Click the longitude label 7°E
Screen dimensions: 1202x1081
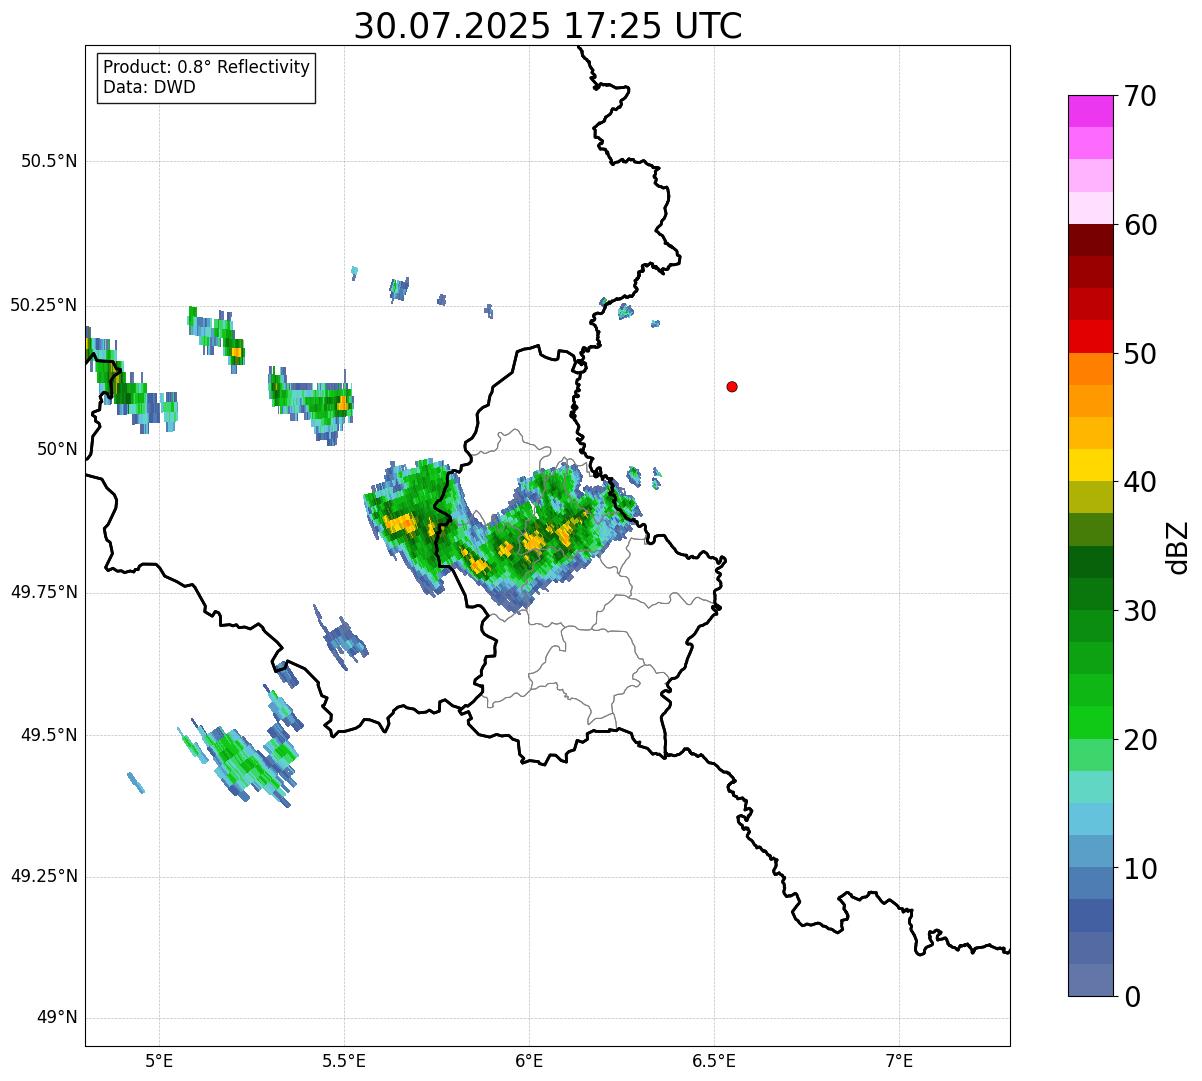(x=899, y=1062)
